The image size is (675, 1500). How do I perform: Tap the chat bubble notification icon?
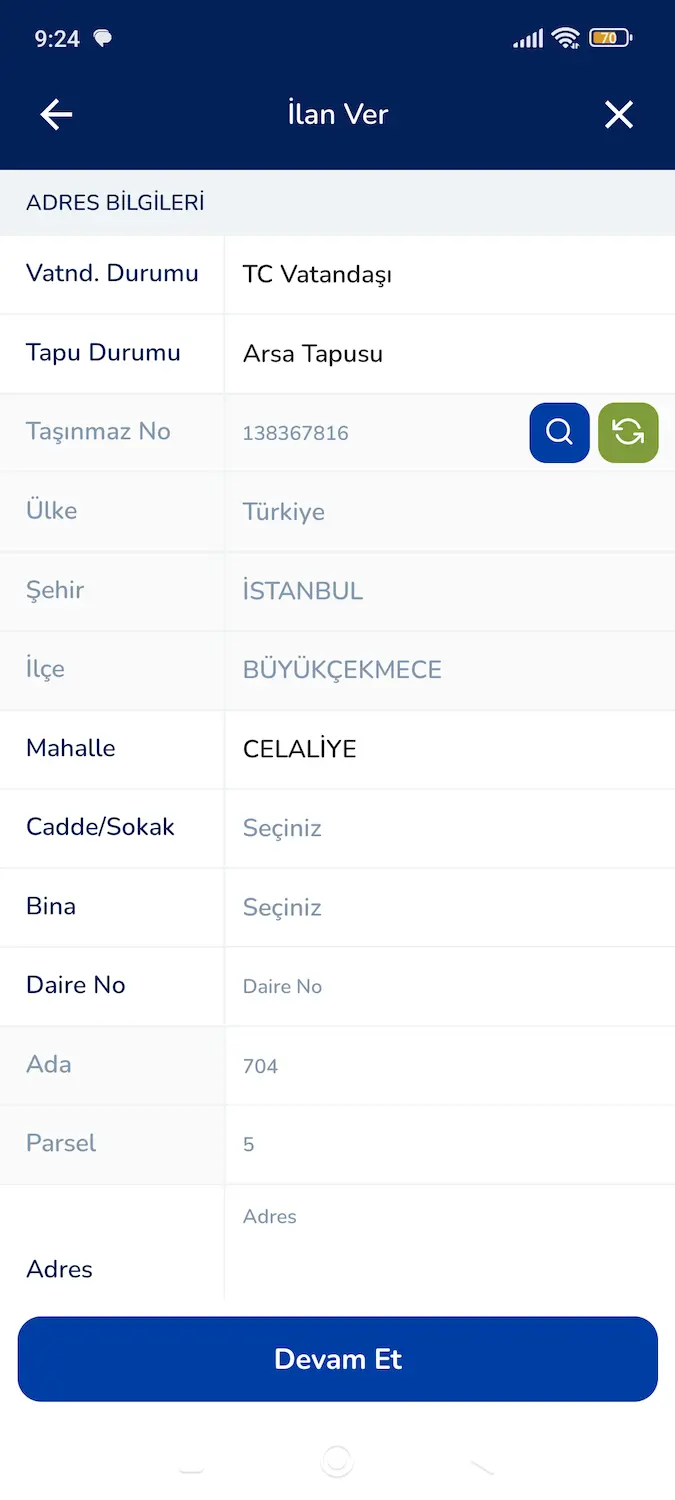102,39
